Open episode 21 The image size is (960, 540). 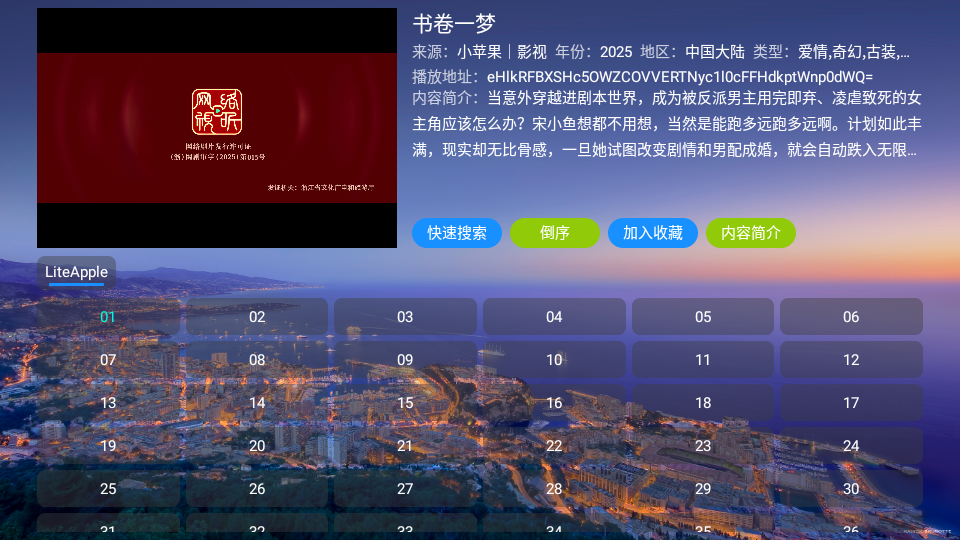pos(405,446)
